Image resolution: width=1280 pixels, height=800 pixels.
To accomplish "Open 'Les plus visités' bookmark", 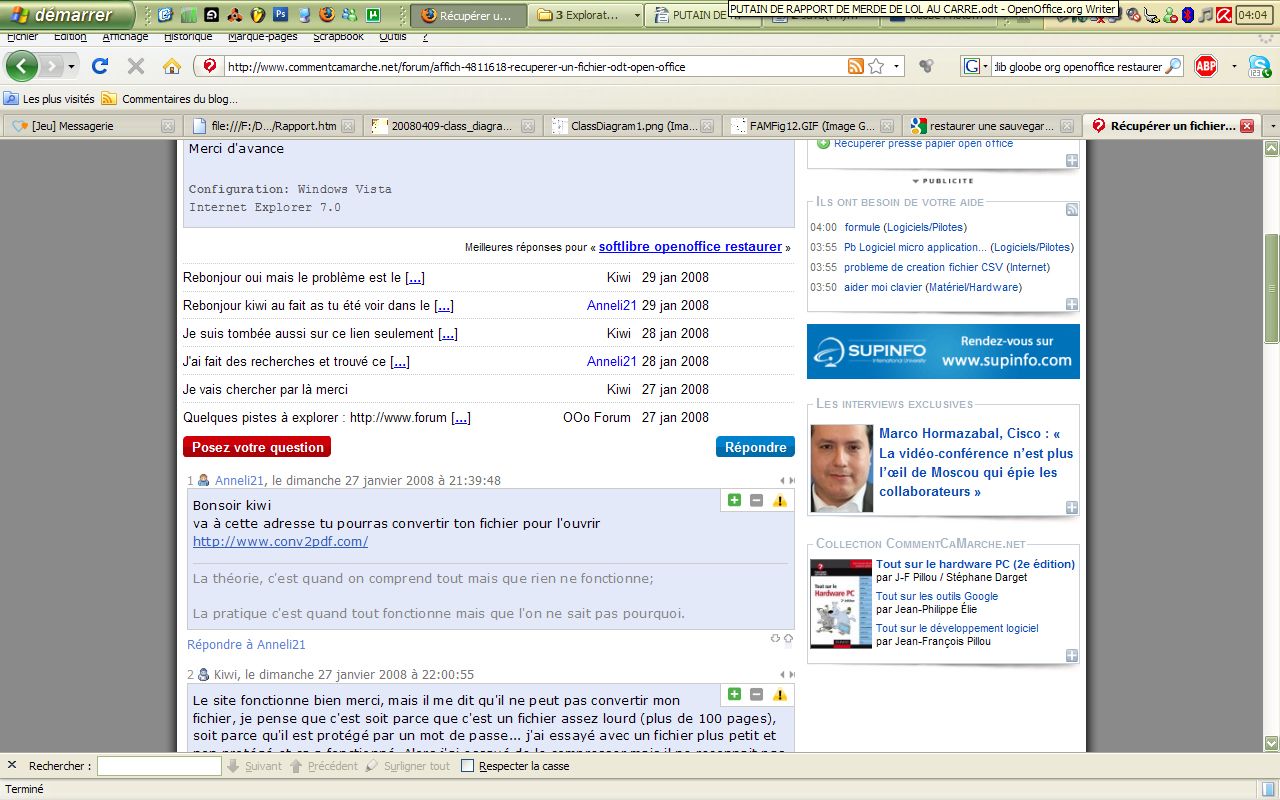I will click(50, 99).
